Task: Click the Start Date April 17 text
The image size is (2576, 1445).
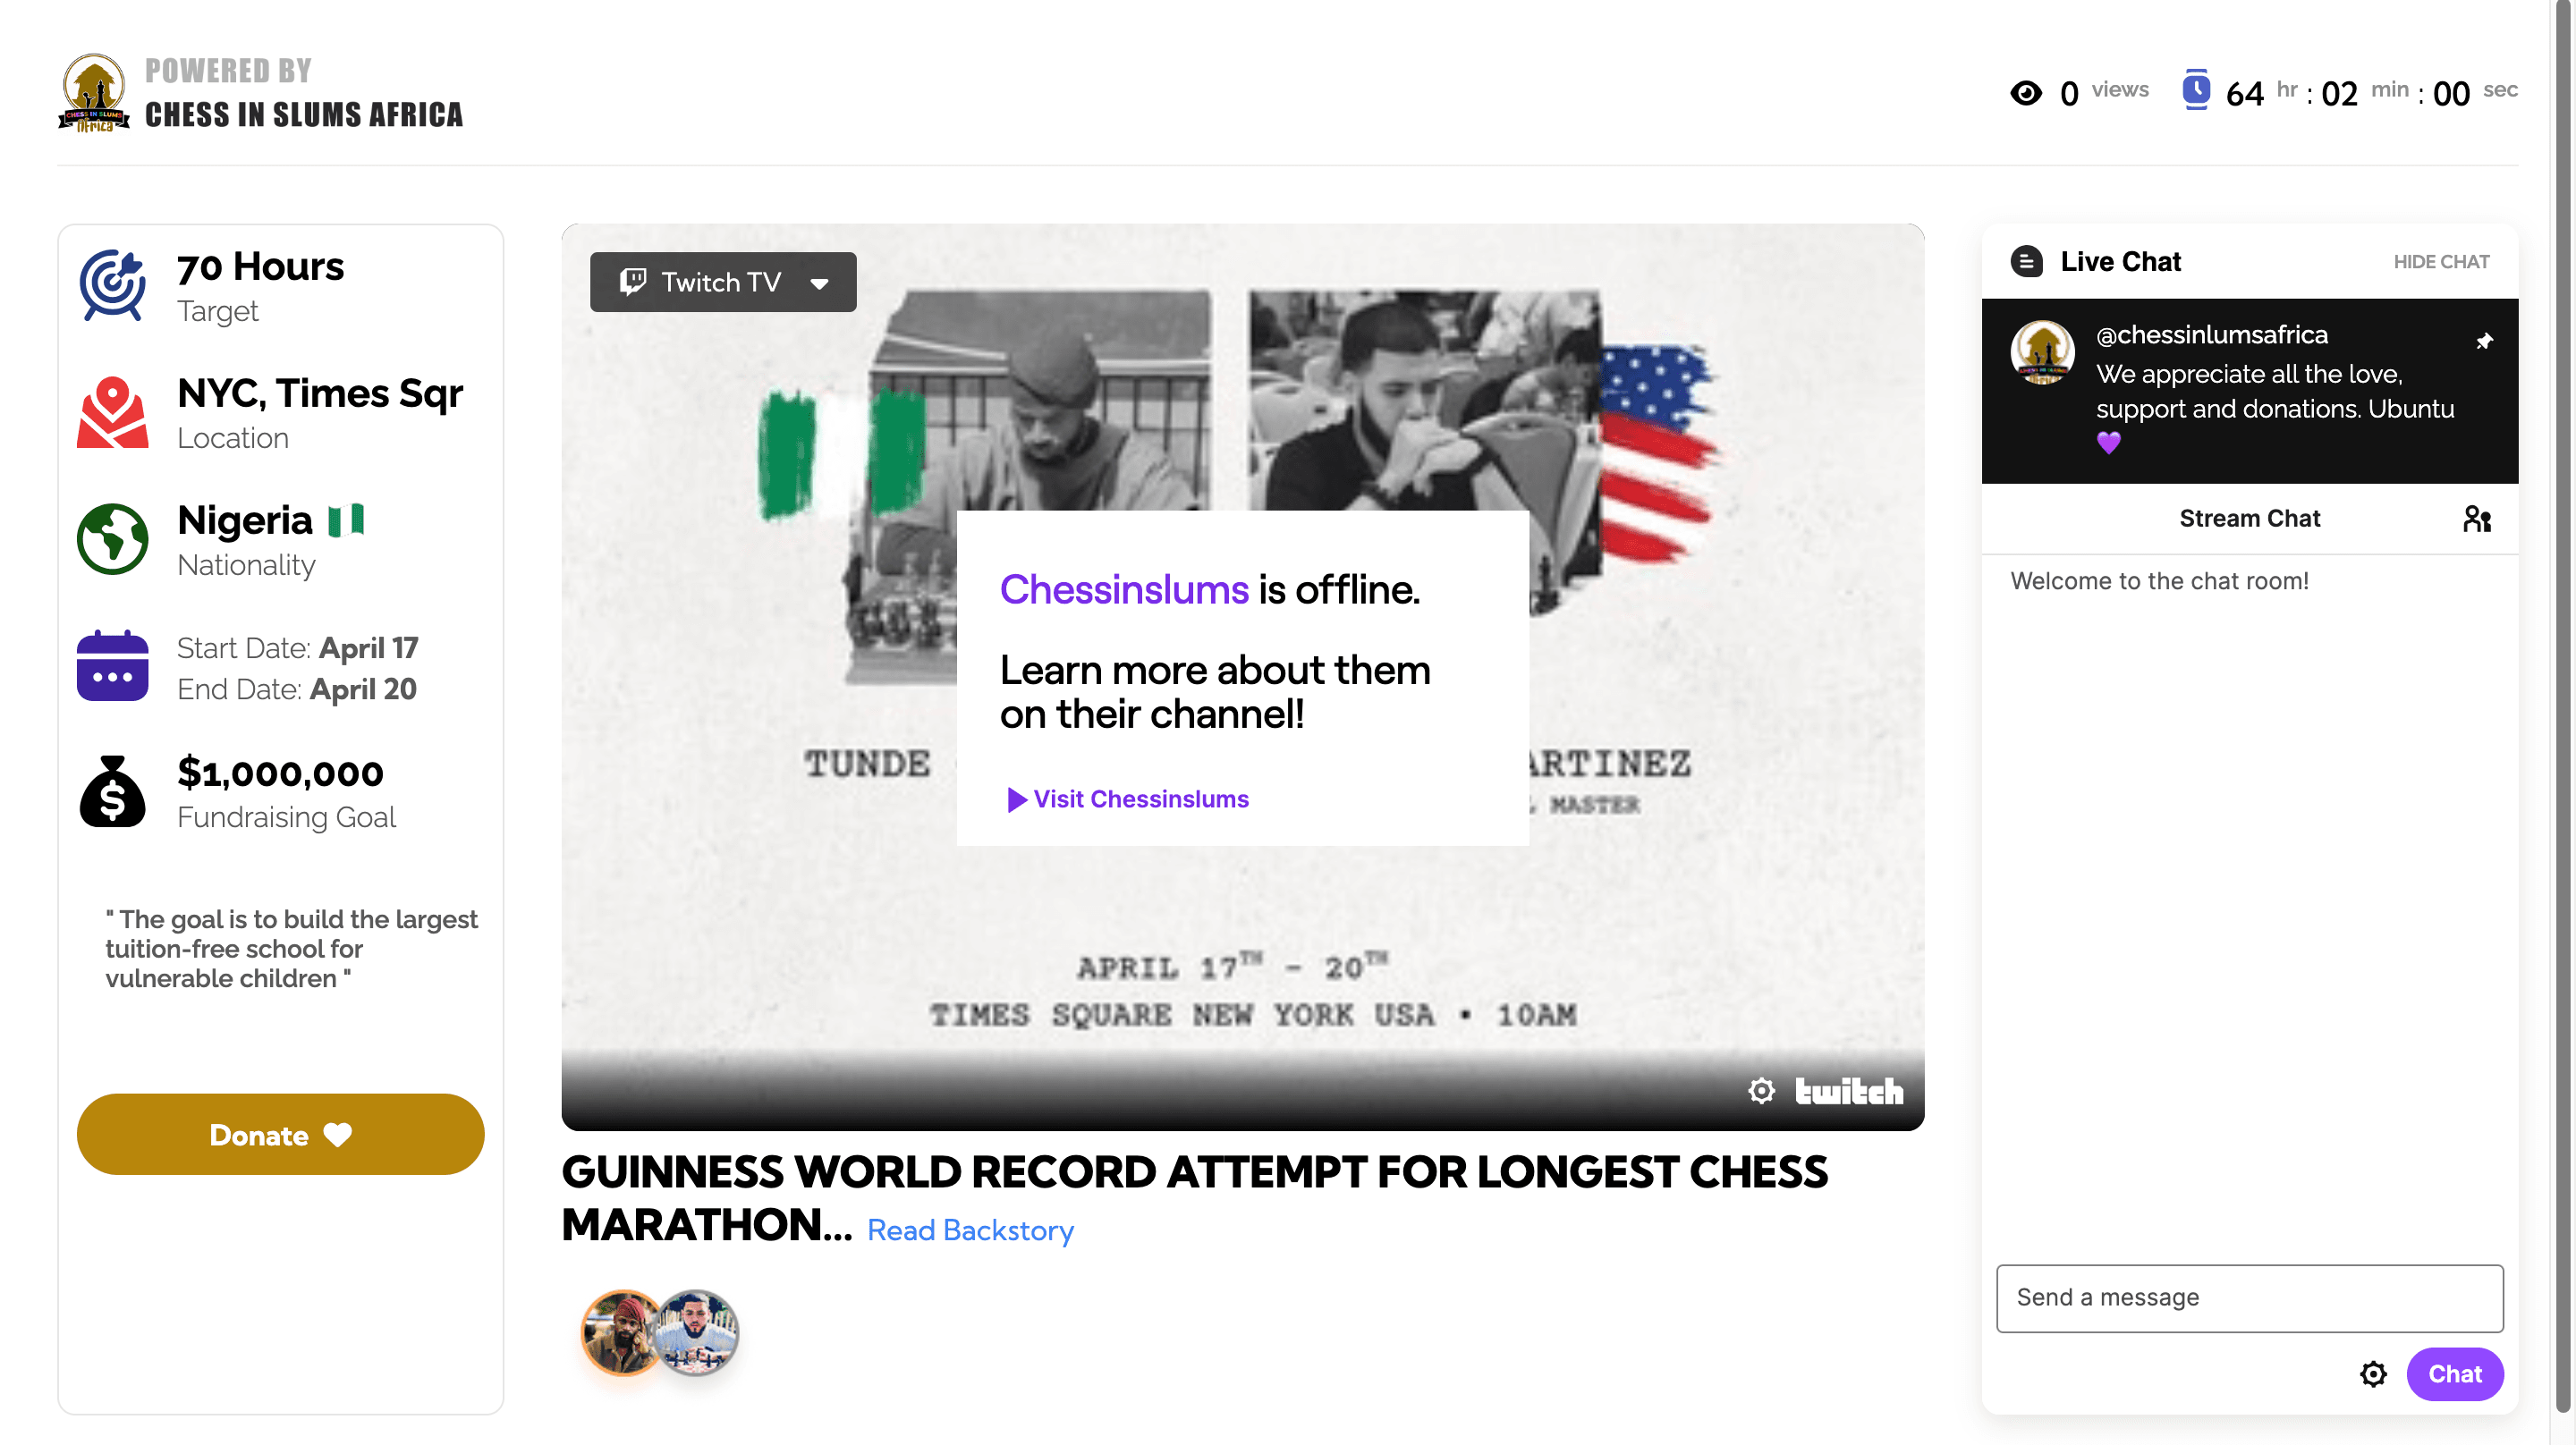Action: [298, 648]
